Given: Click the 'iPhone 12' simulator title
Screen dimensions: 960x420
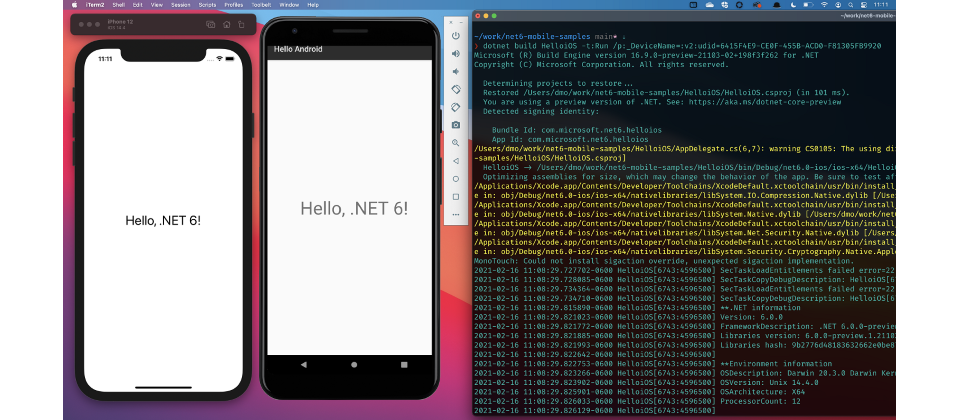Looking at the screenshot, I should tap(121, 21).
